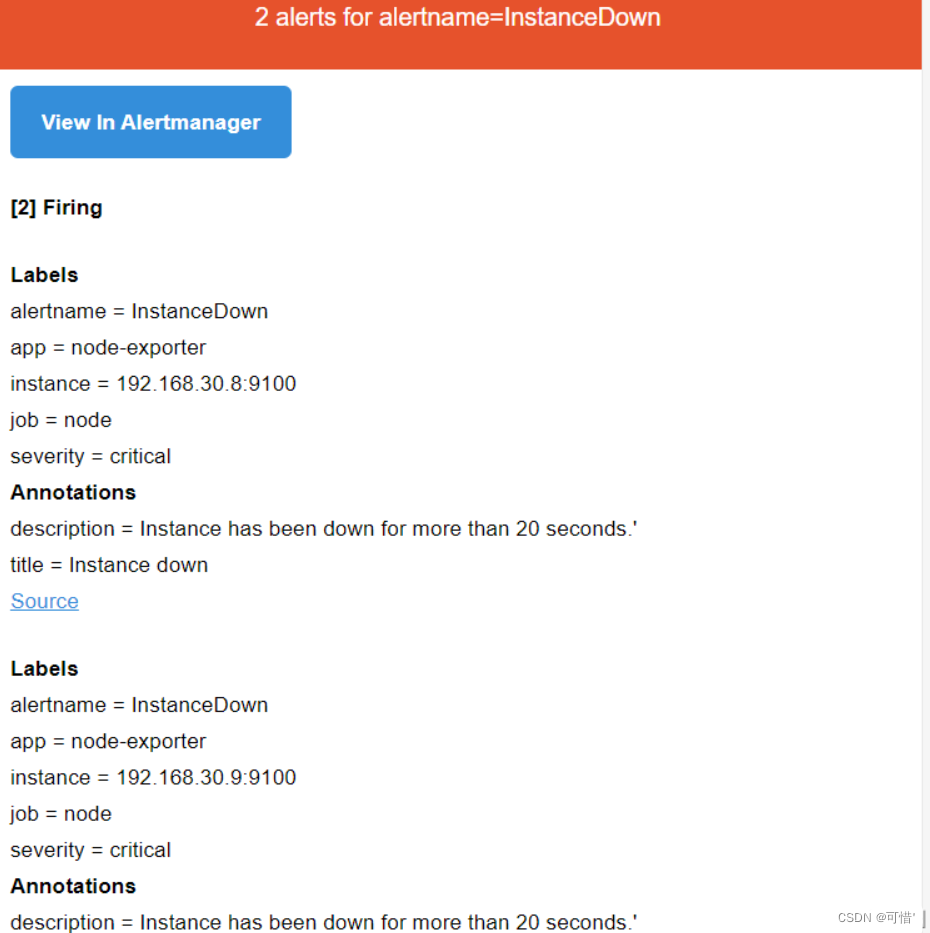Click instance 192.168.30.8:9100 text
This screenshot has width=930, height=933.
coord(153,384)
